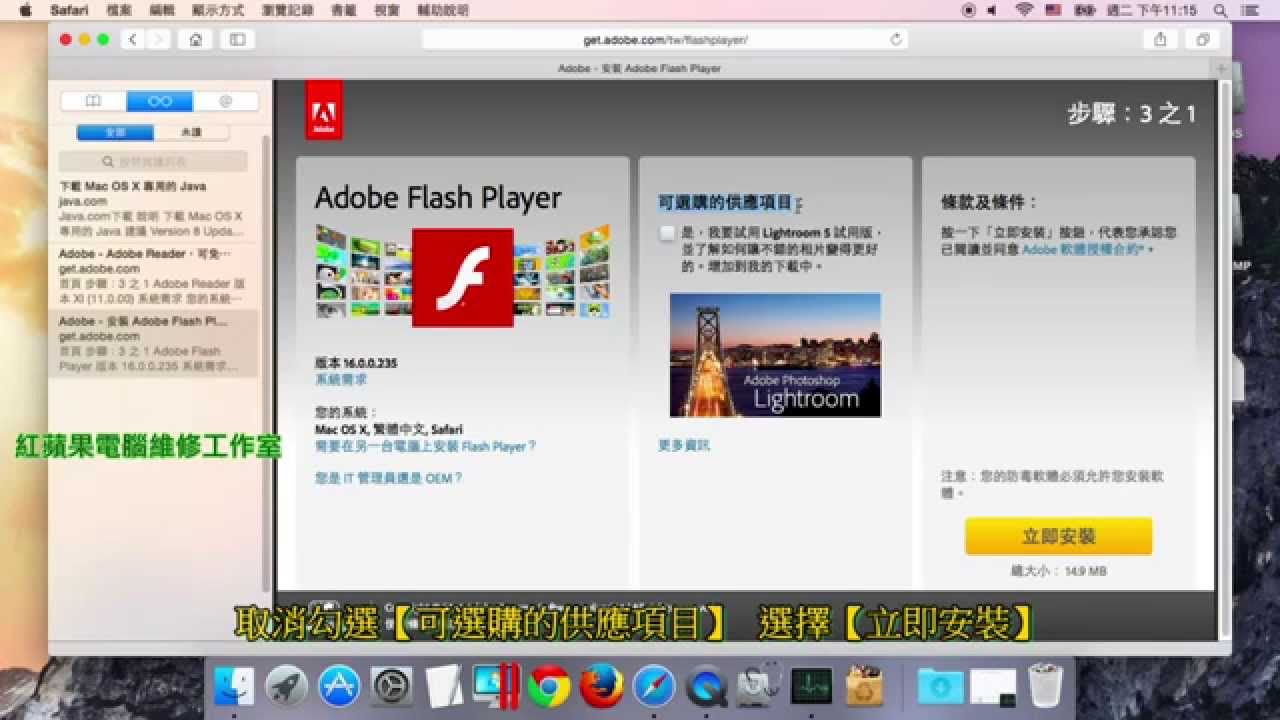Click the red Flash Player logo image
1280x720 pixels.
point(463,277)
